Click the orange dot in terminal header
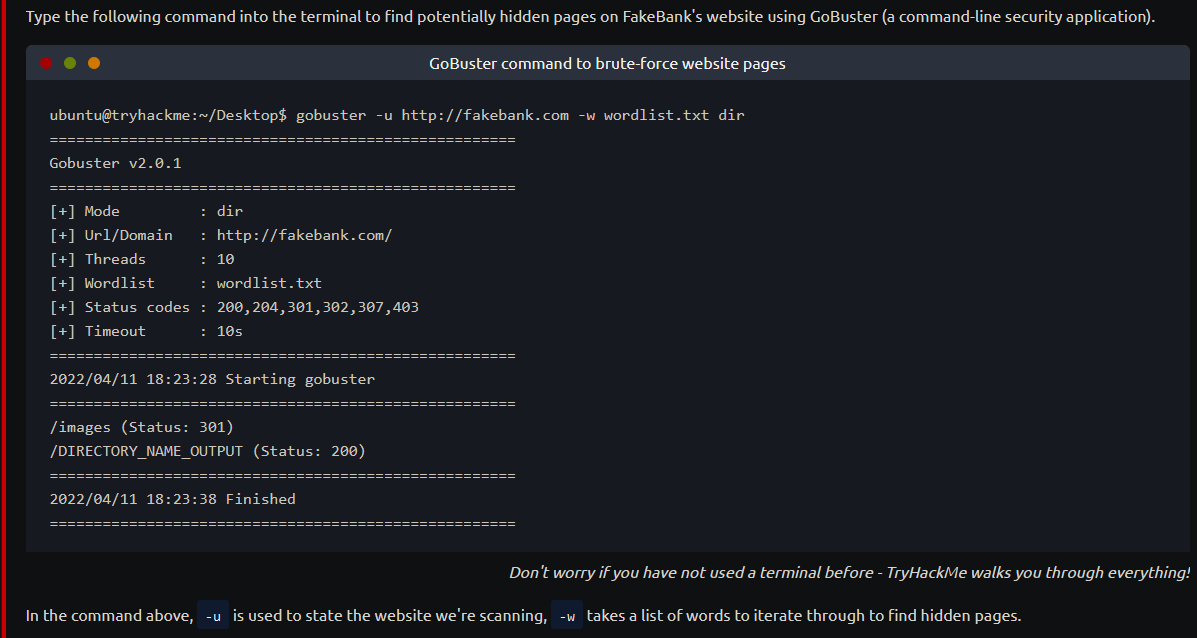 [94, 63]
